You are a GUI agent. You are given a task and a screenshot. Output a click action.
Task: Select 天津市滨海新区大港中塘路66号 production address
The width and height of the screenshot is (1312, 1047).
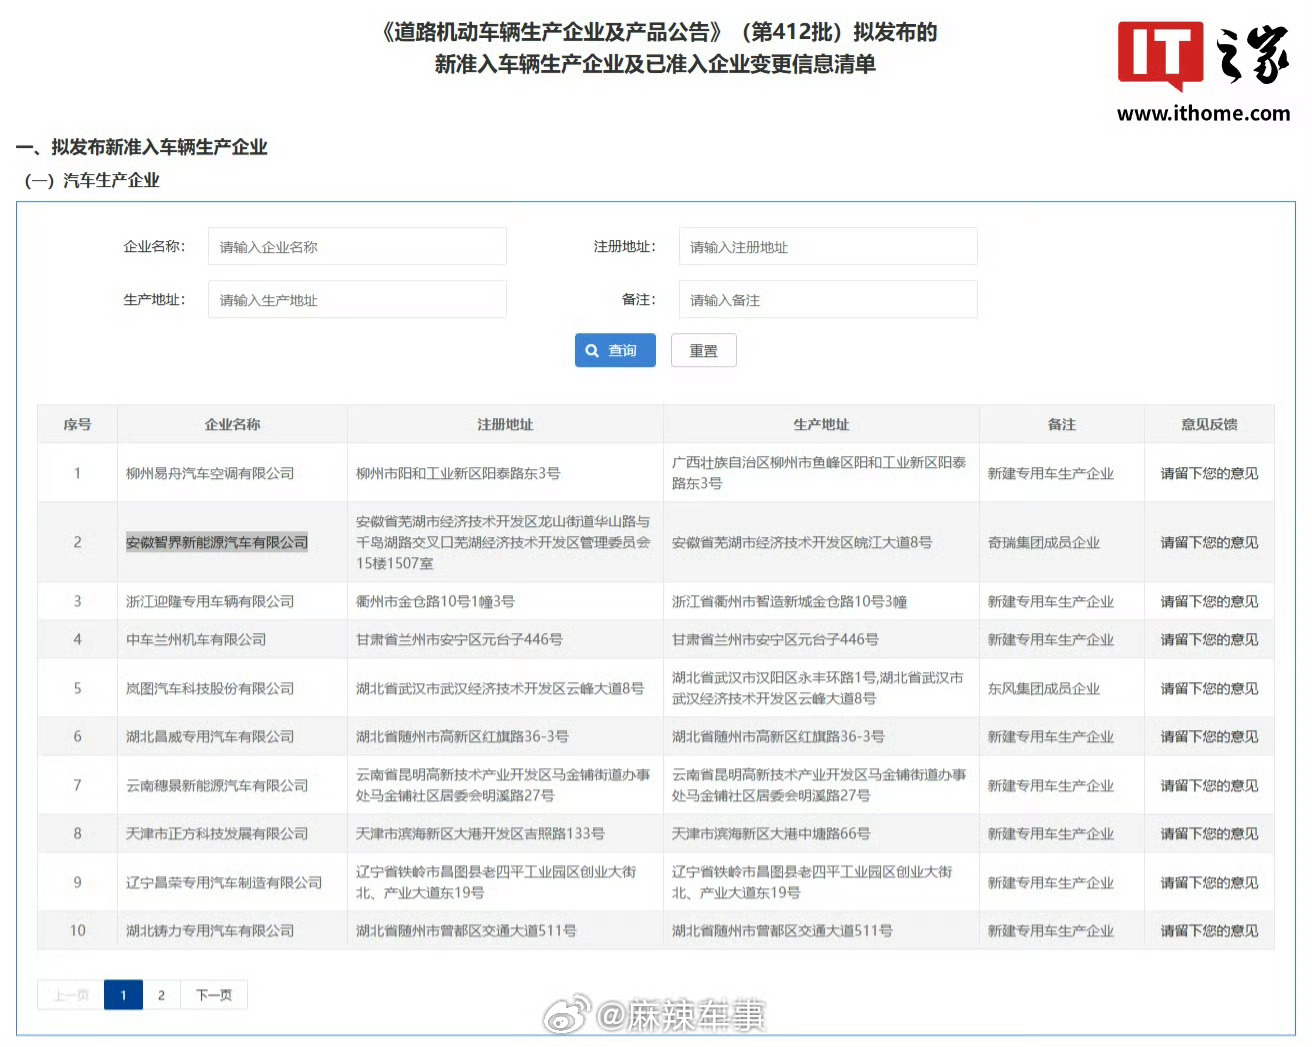[x=771, y=833]
